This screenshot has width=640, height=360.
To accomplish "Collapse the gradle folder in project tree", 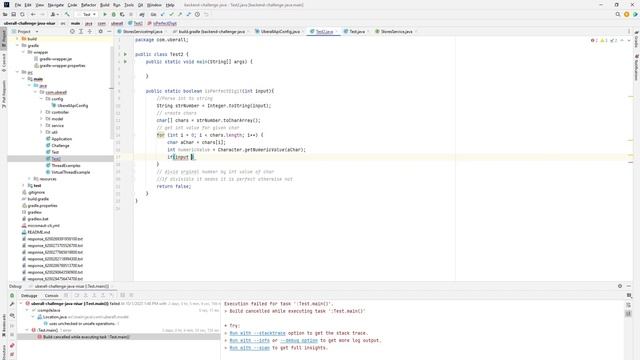I will click(18, 46).
